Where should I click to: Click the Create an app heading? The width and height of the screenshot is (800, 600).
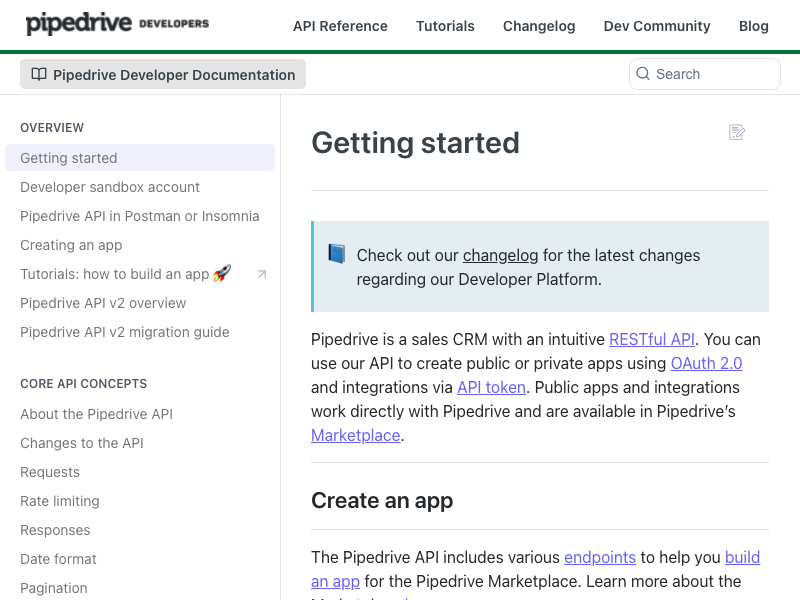click(382, 501)
